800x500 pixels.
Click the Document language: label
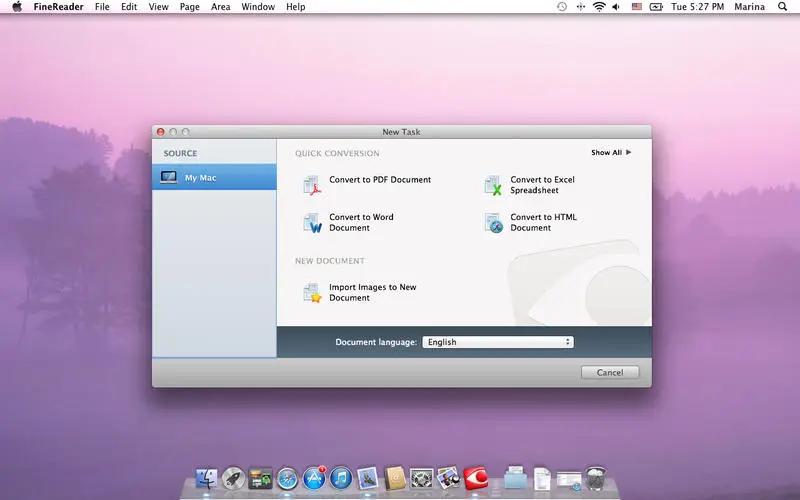[x=376, y=342]
